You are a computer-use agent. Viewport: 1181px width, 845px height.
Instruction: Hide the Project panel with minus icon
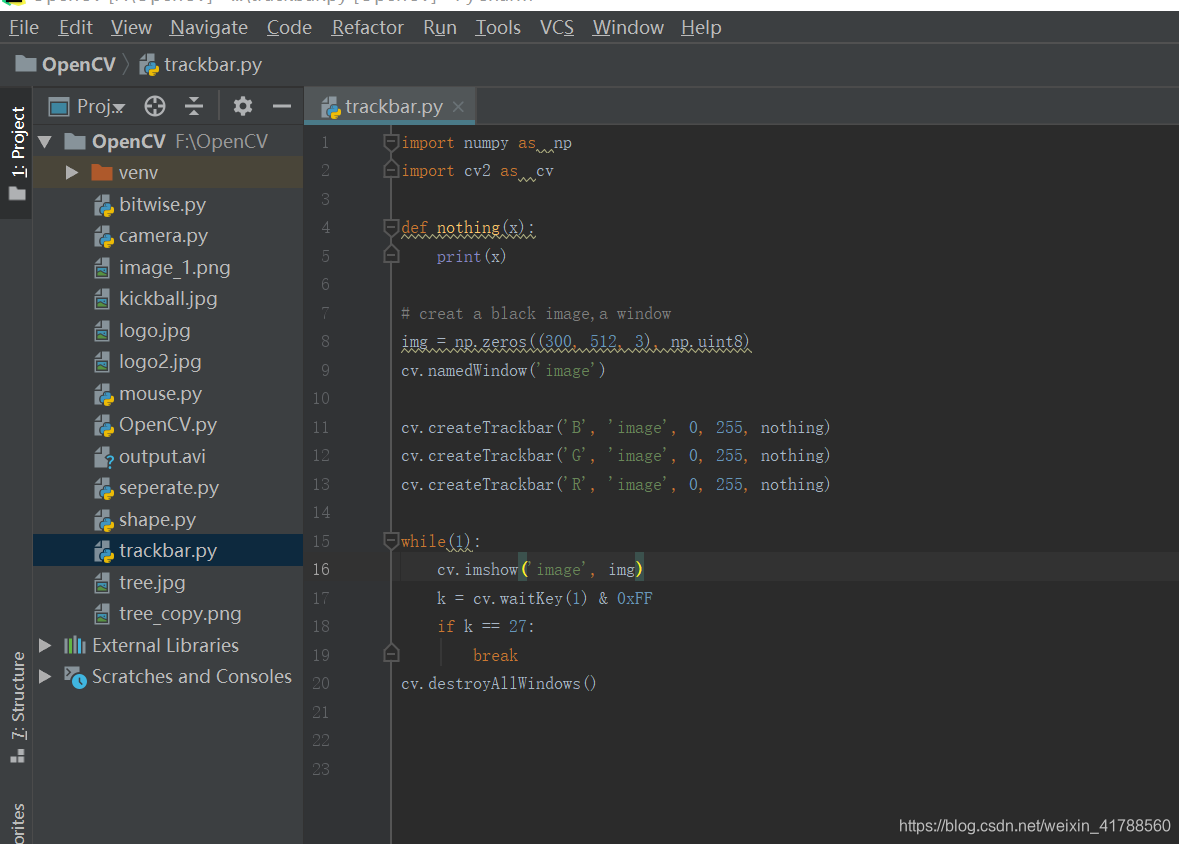(x=282, y=106)
